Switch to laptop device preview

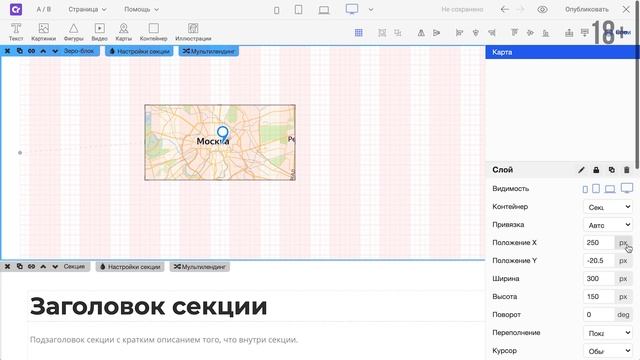pos(324,10)
